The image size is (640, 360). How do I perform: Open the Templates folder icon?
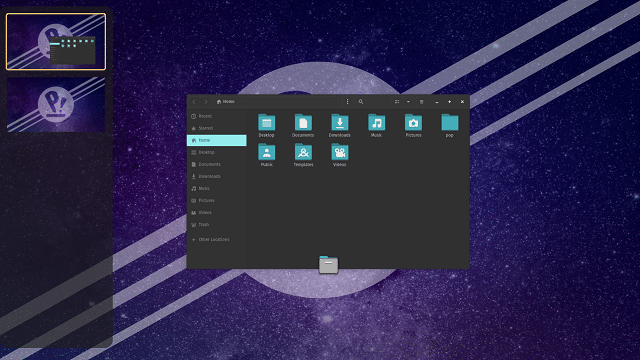pyautogui.click(x=303, y=152)
